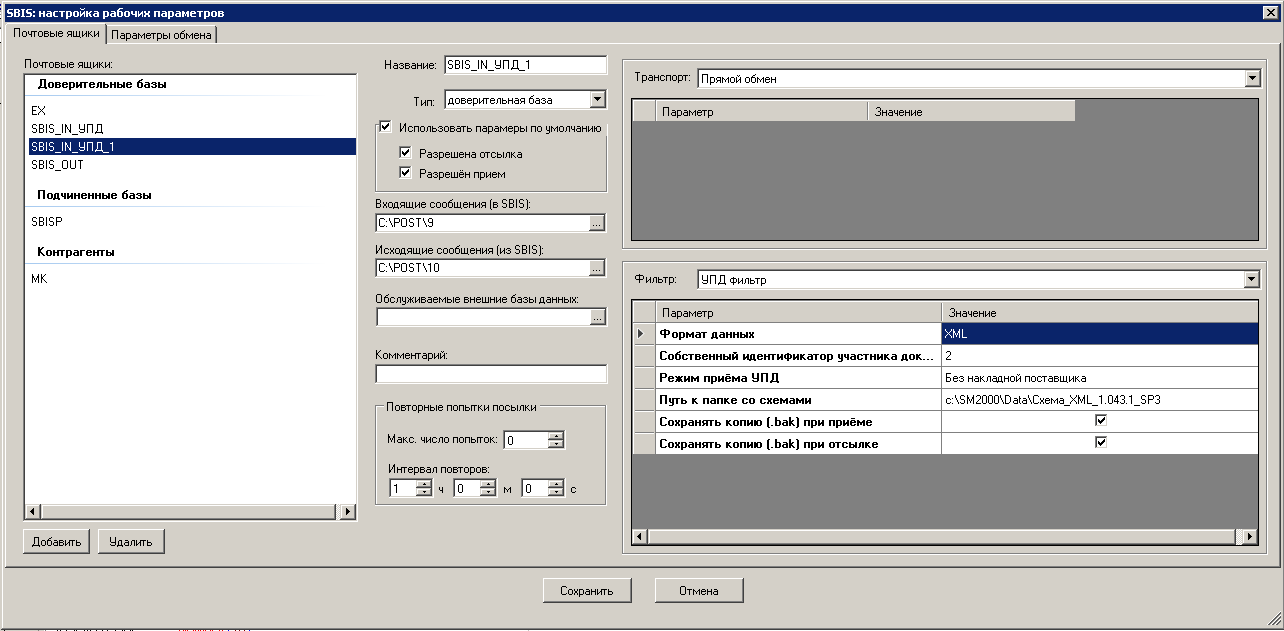Viewport: 1284px width, 631px height.
Task: Click Режим приёма УПД value cell
Action: pos(1100,377)
